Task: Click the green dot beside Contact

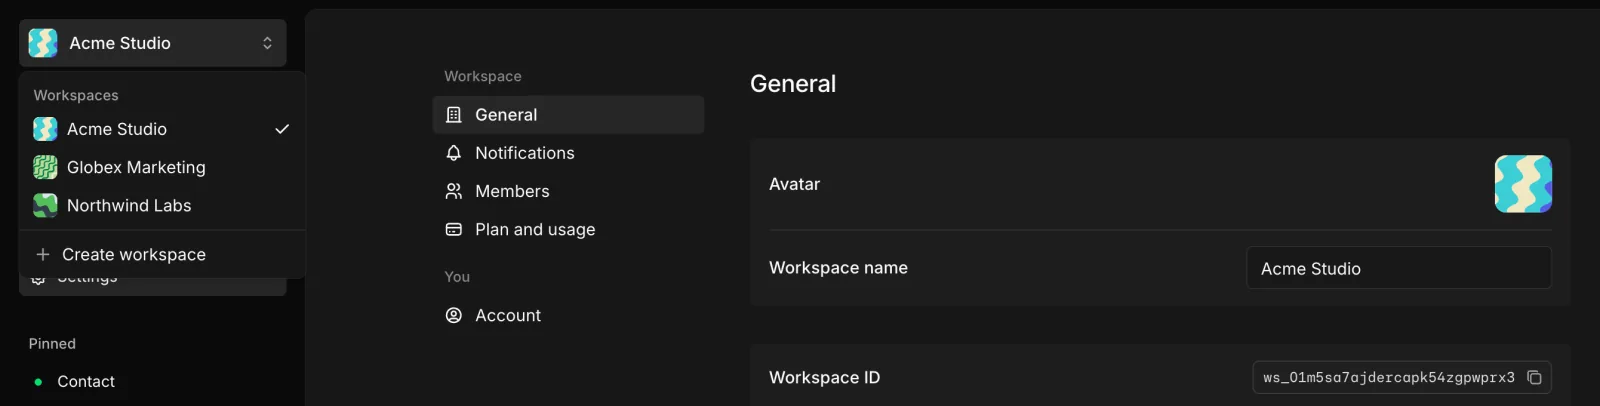Action: click(38, 382)
